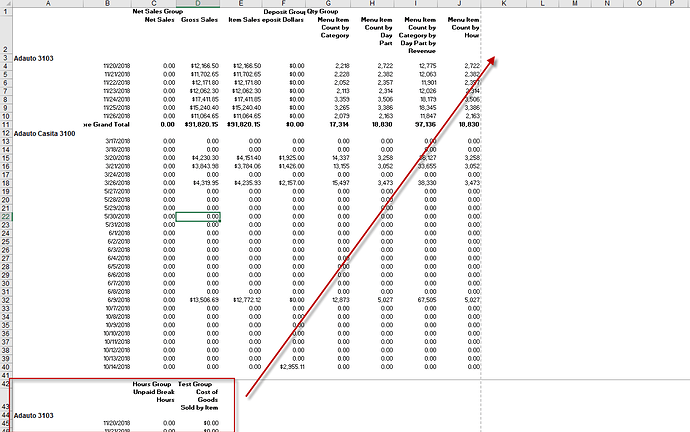Click 'Qty Group' header cell

click(323, 11)
